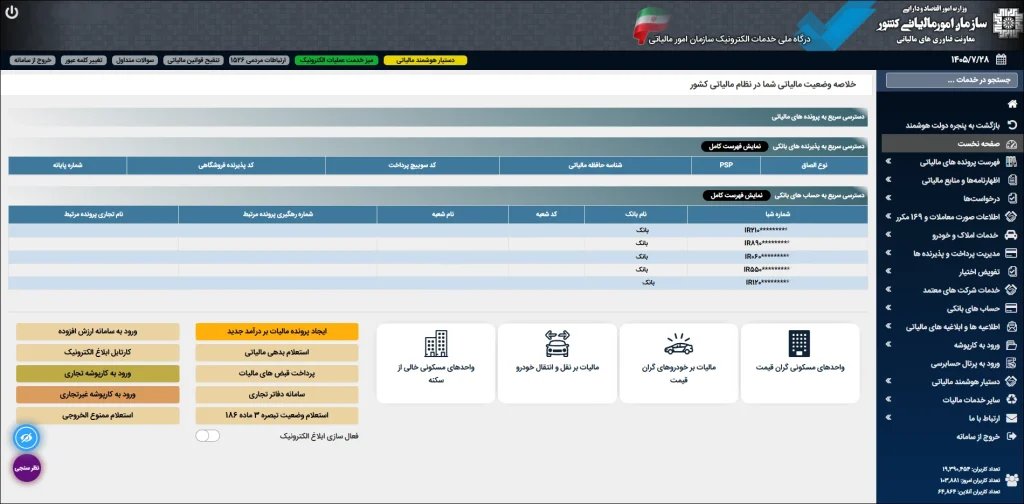
Task: Click the ورود به کارپوشه تجاری button
Action: pyautogui.click(x=97, y=373)
